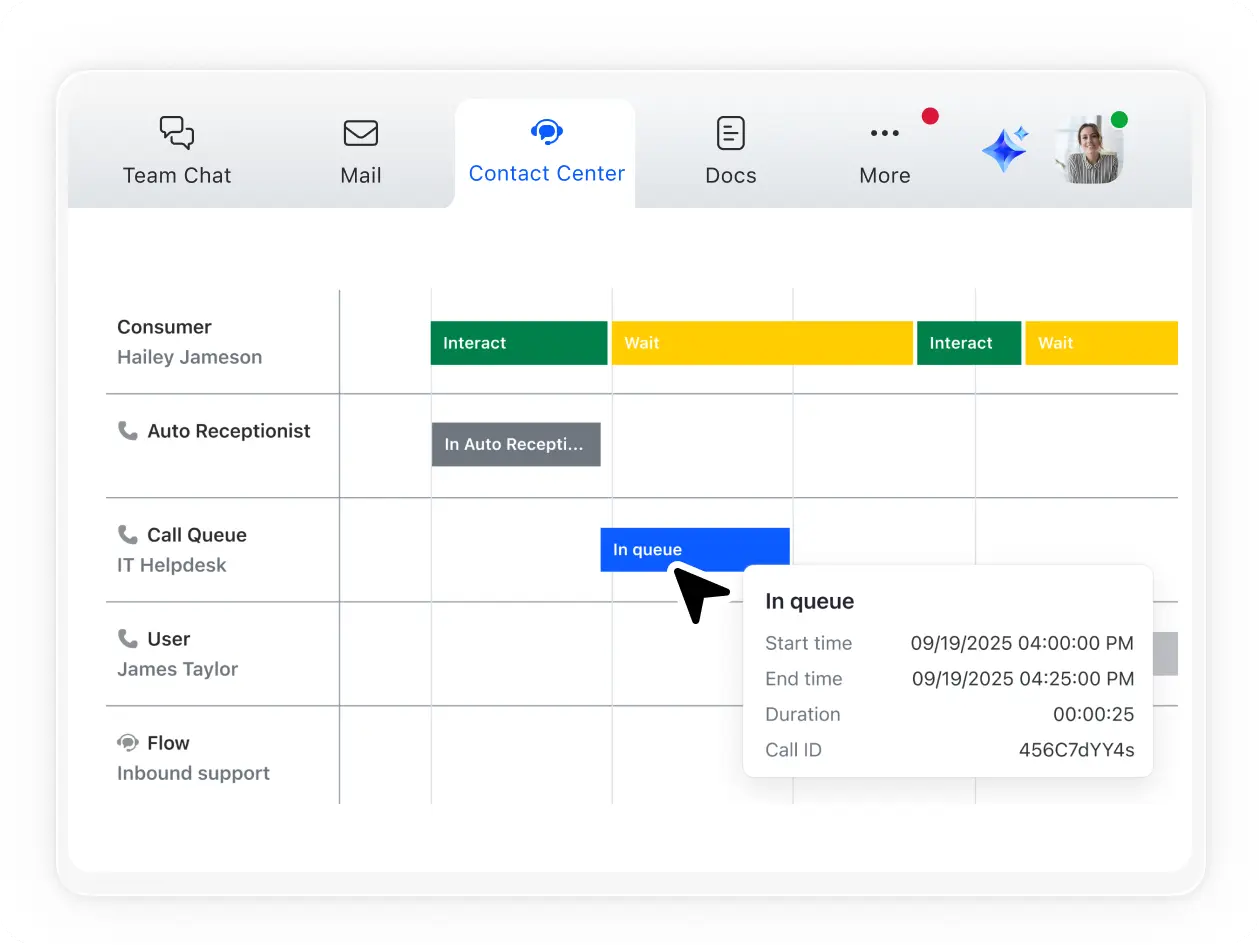Click the In Auto Receptionist gray bar

coord(516,444)
